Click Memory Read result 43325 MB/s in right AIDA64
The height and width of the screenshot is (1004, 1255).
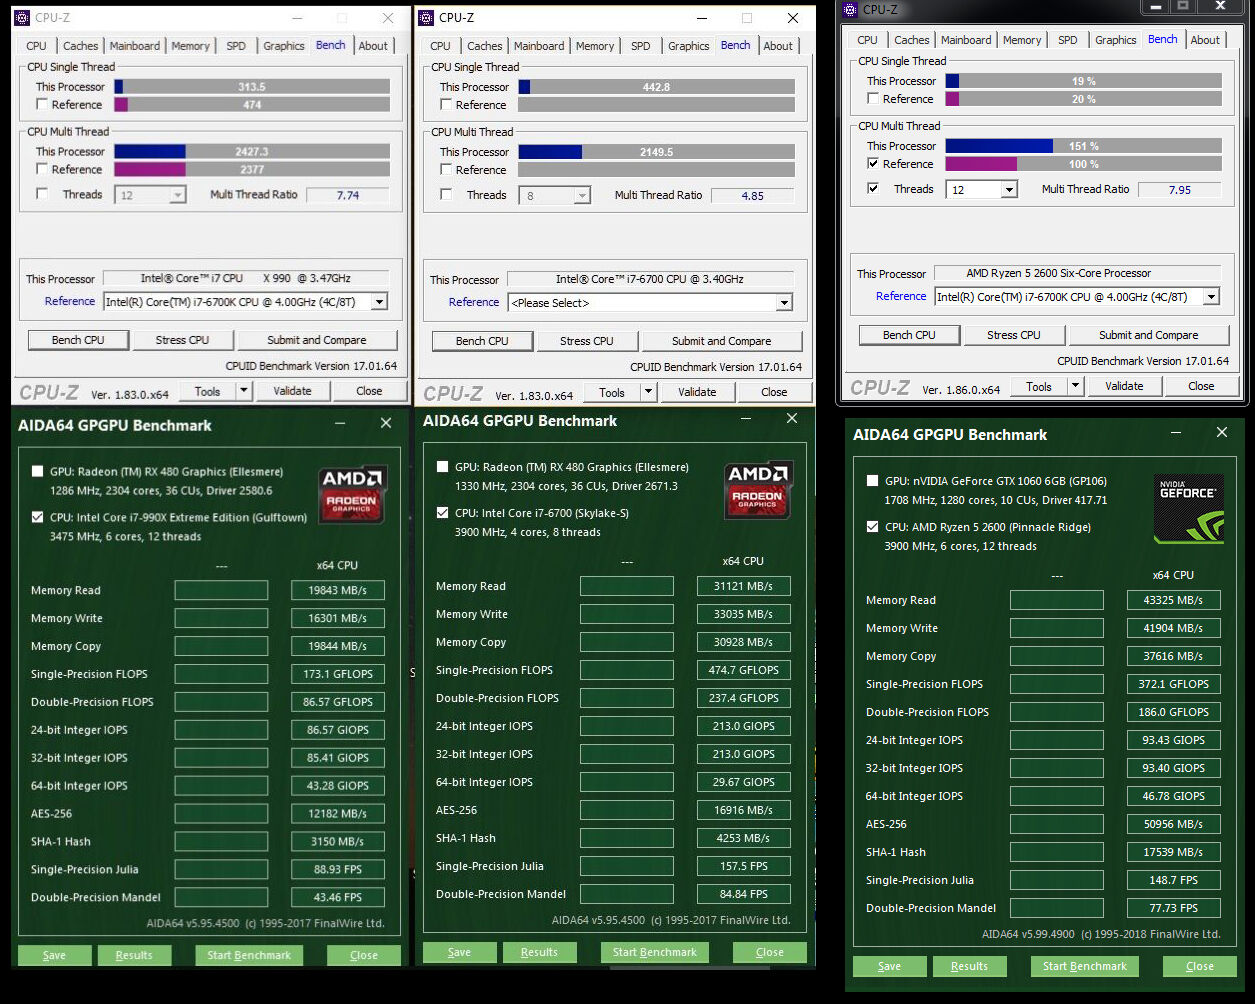click(1174, 600)
